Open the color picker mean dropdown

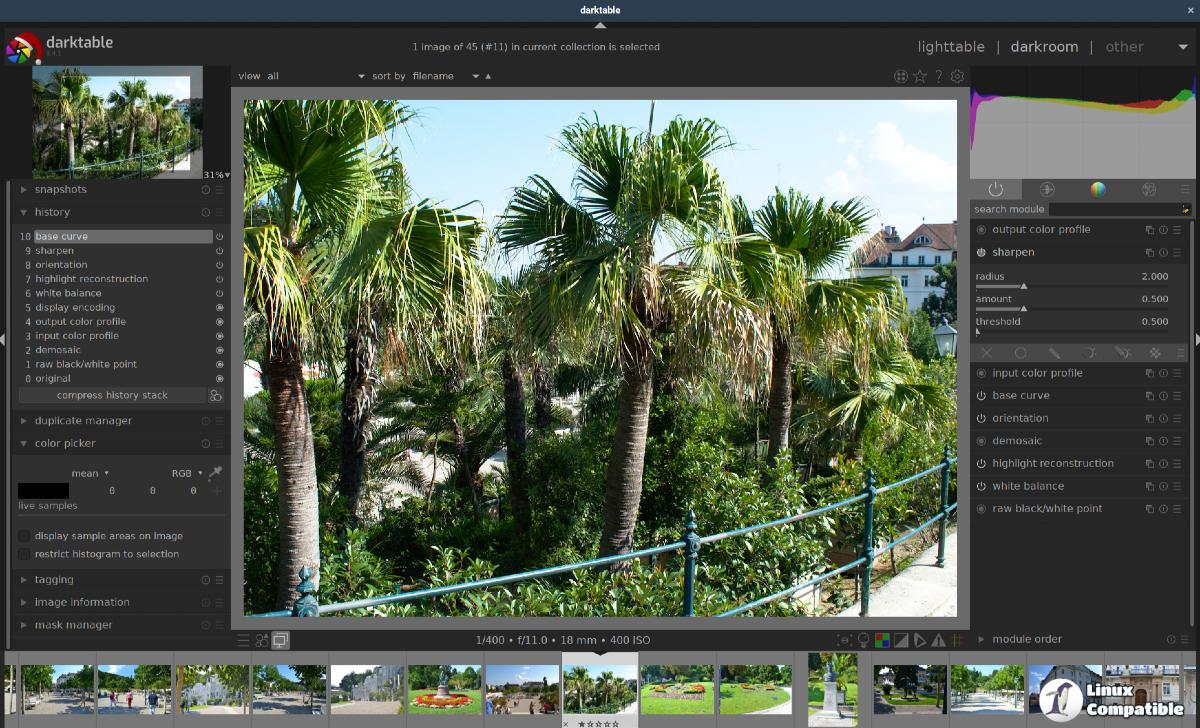89,473
